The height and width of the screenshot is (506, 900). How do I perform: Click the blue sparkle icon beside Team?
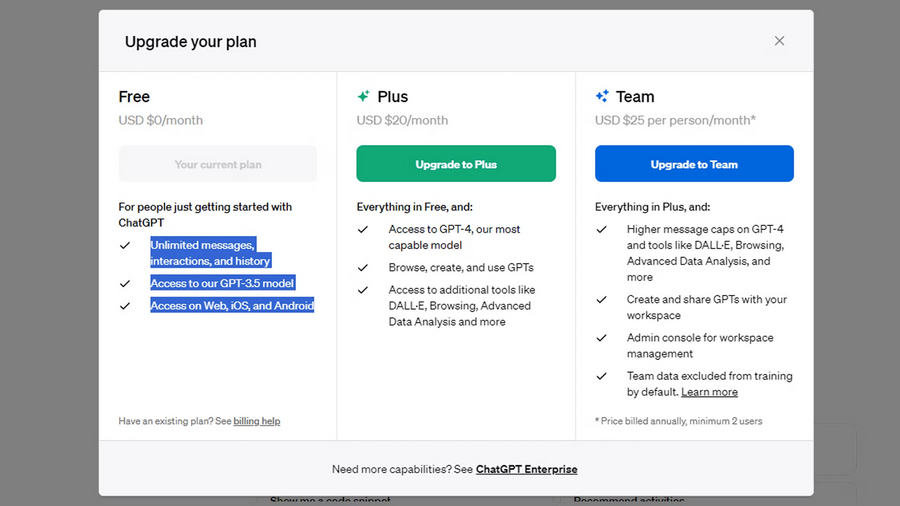tap(602, 96)
